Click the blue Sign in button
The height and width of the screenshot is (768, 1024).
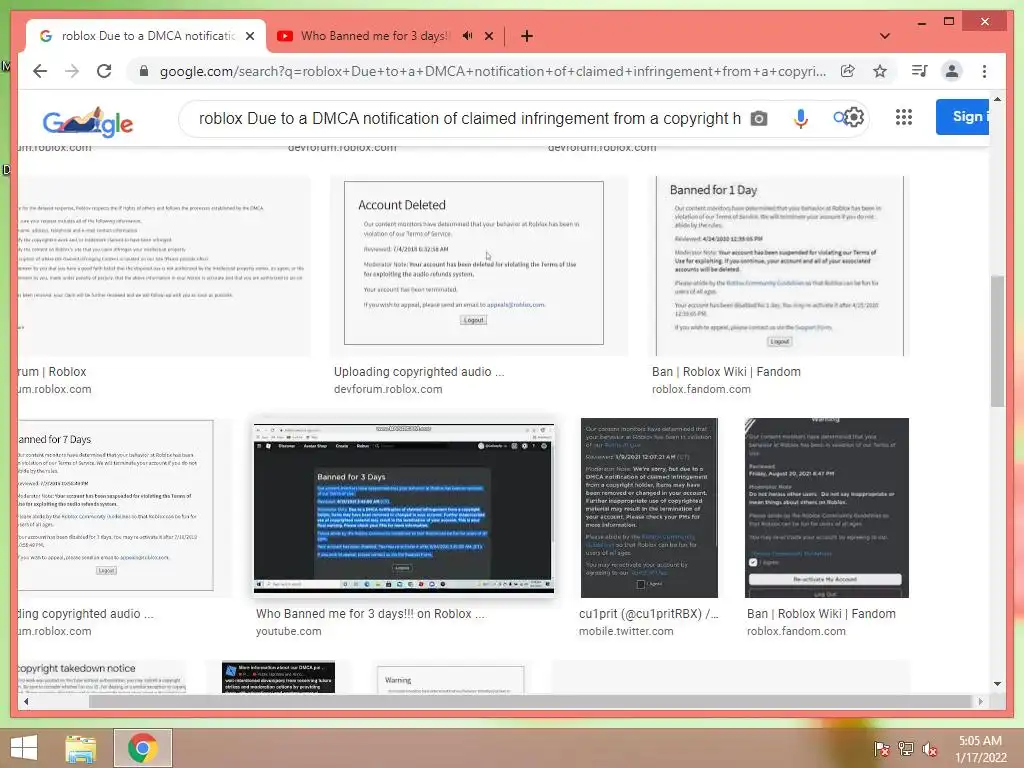point(963,117)
